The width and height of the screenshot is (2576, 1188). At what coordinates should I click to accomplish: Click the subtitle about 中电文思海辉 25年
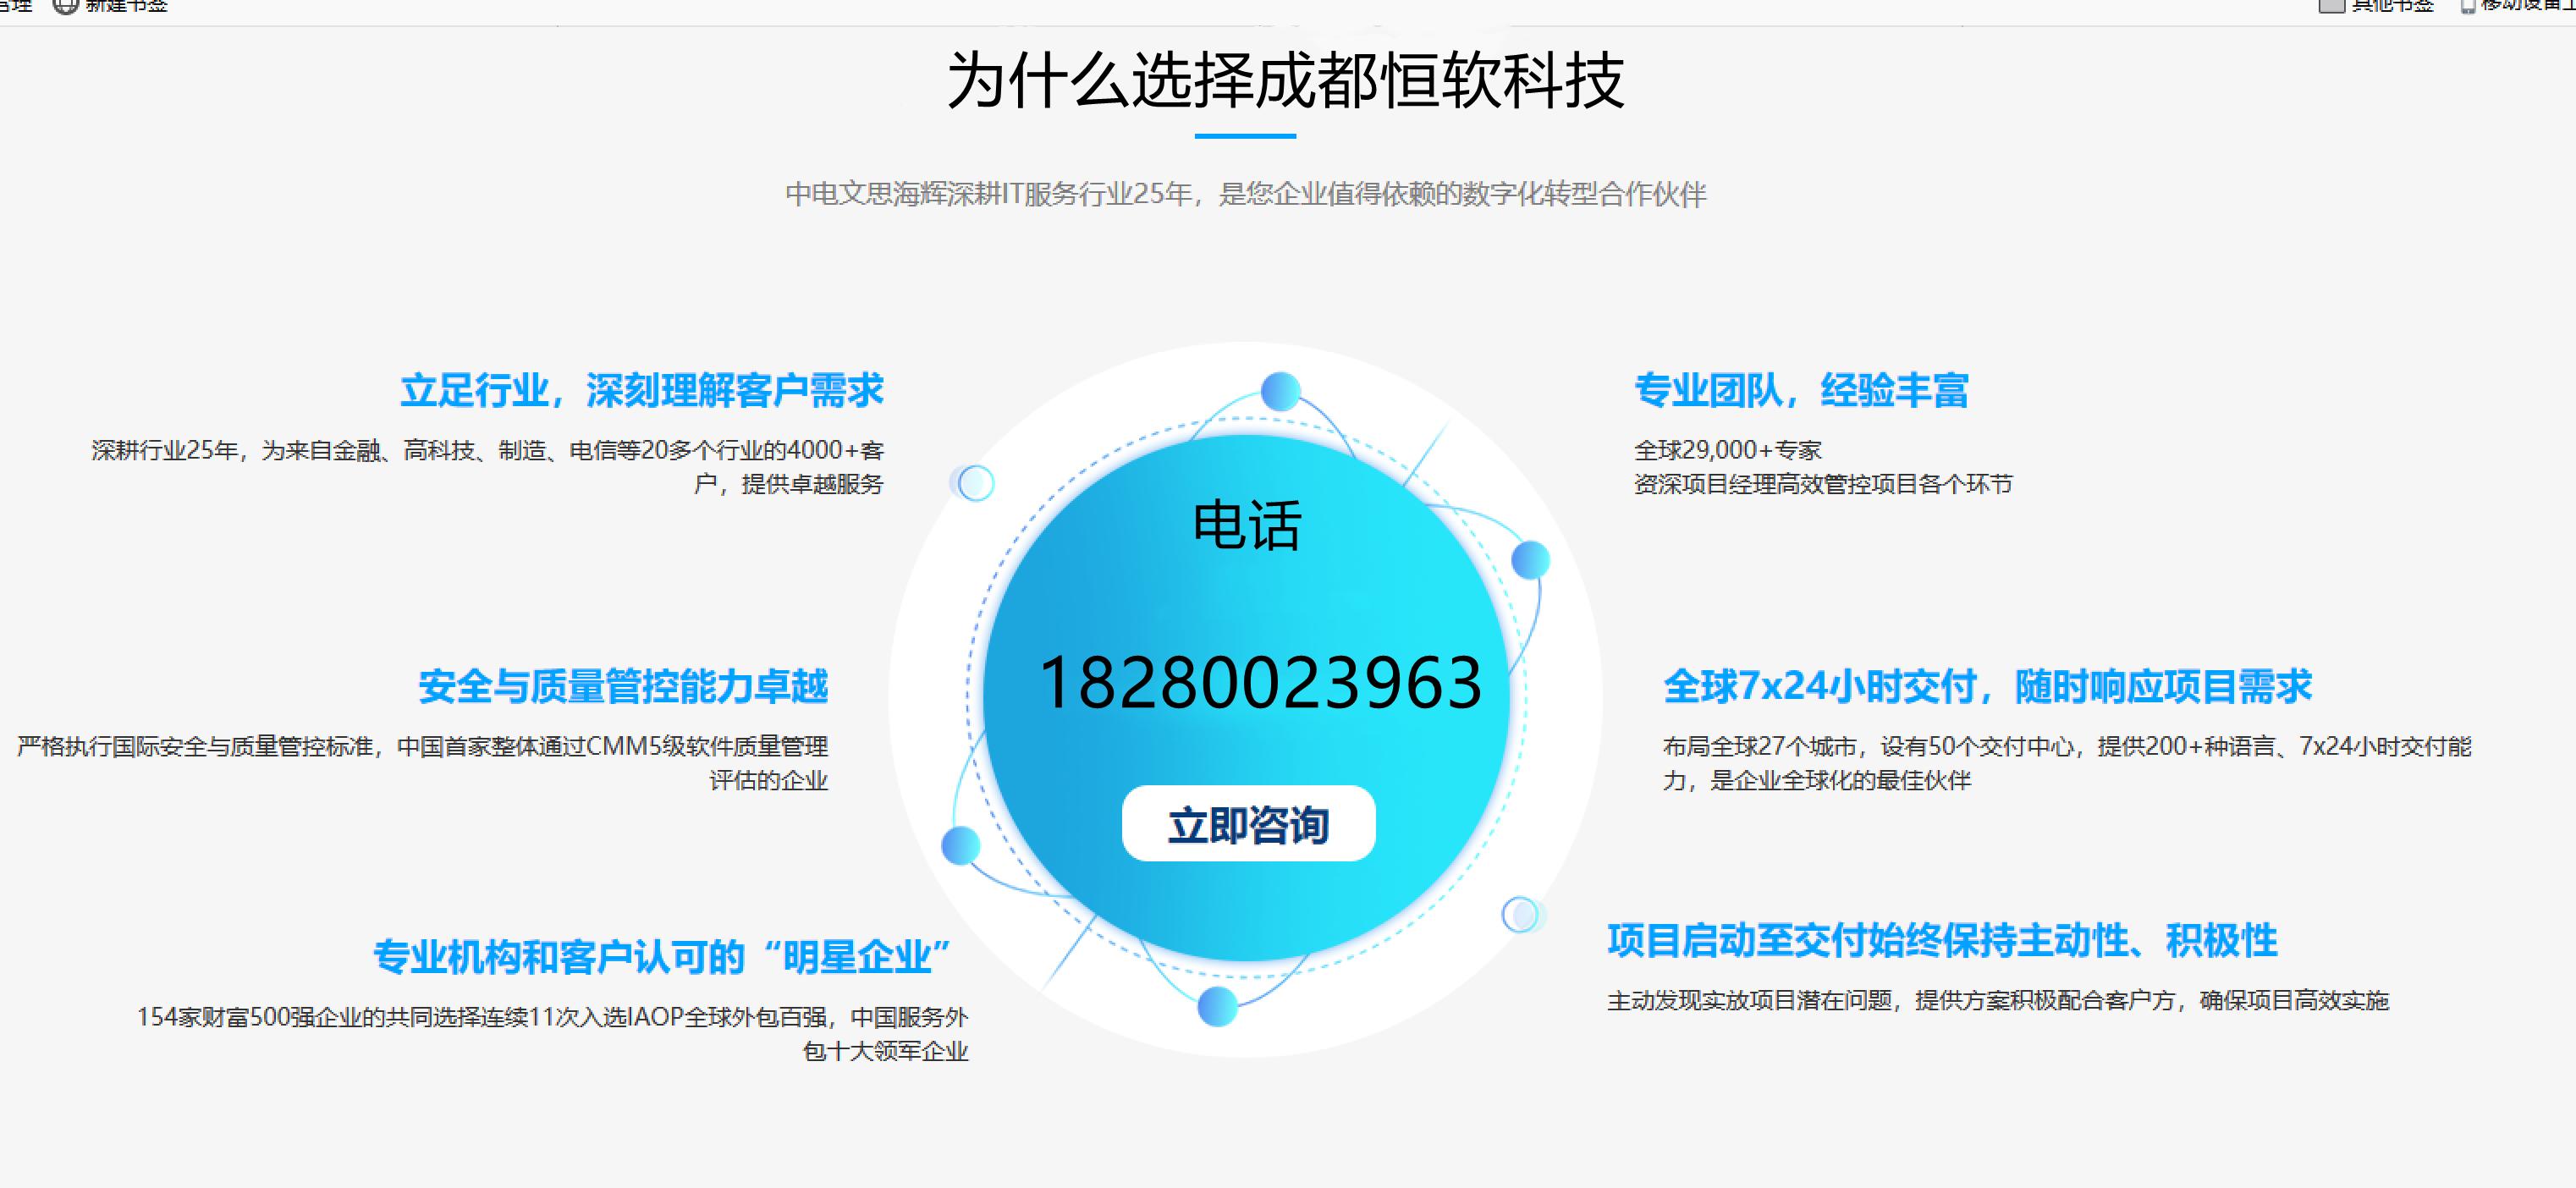tap(1245, 194)
